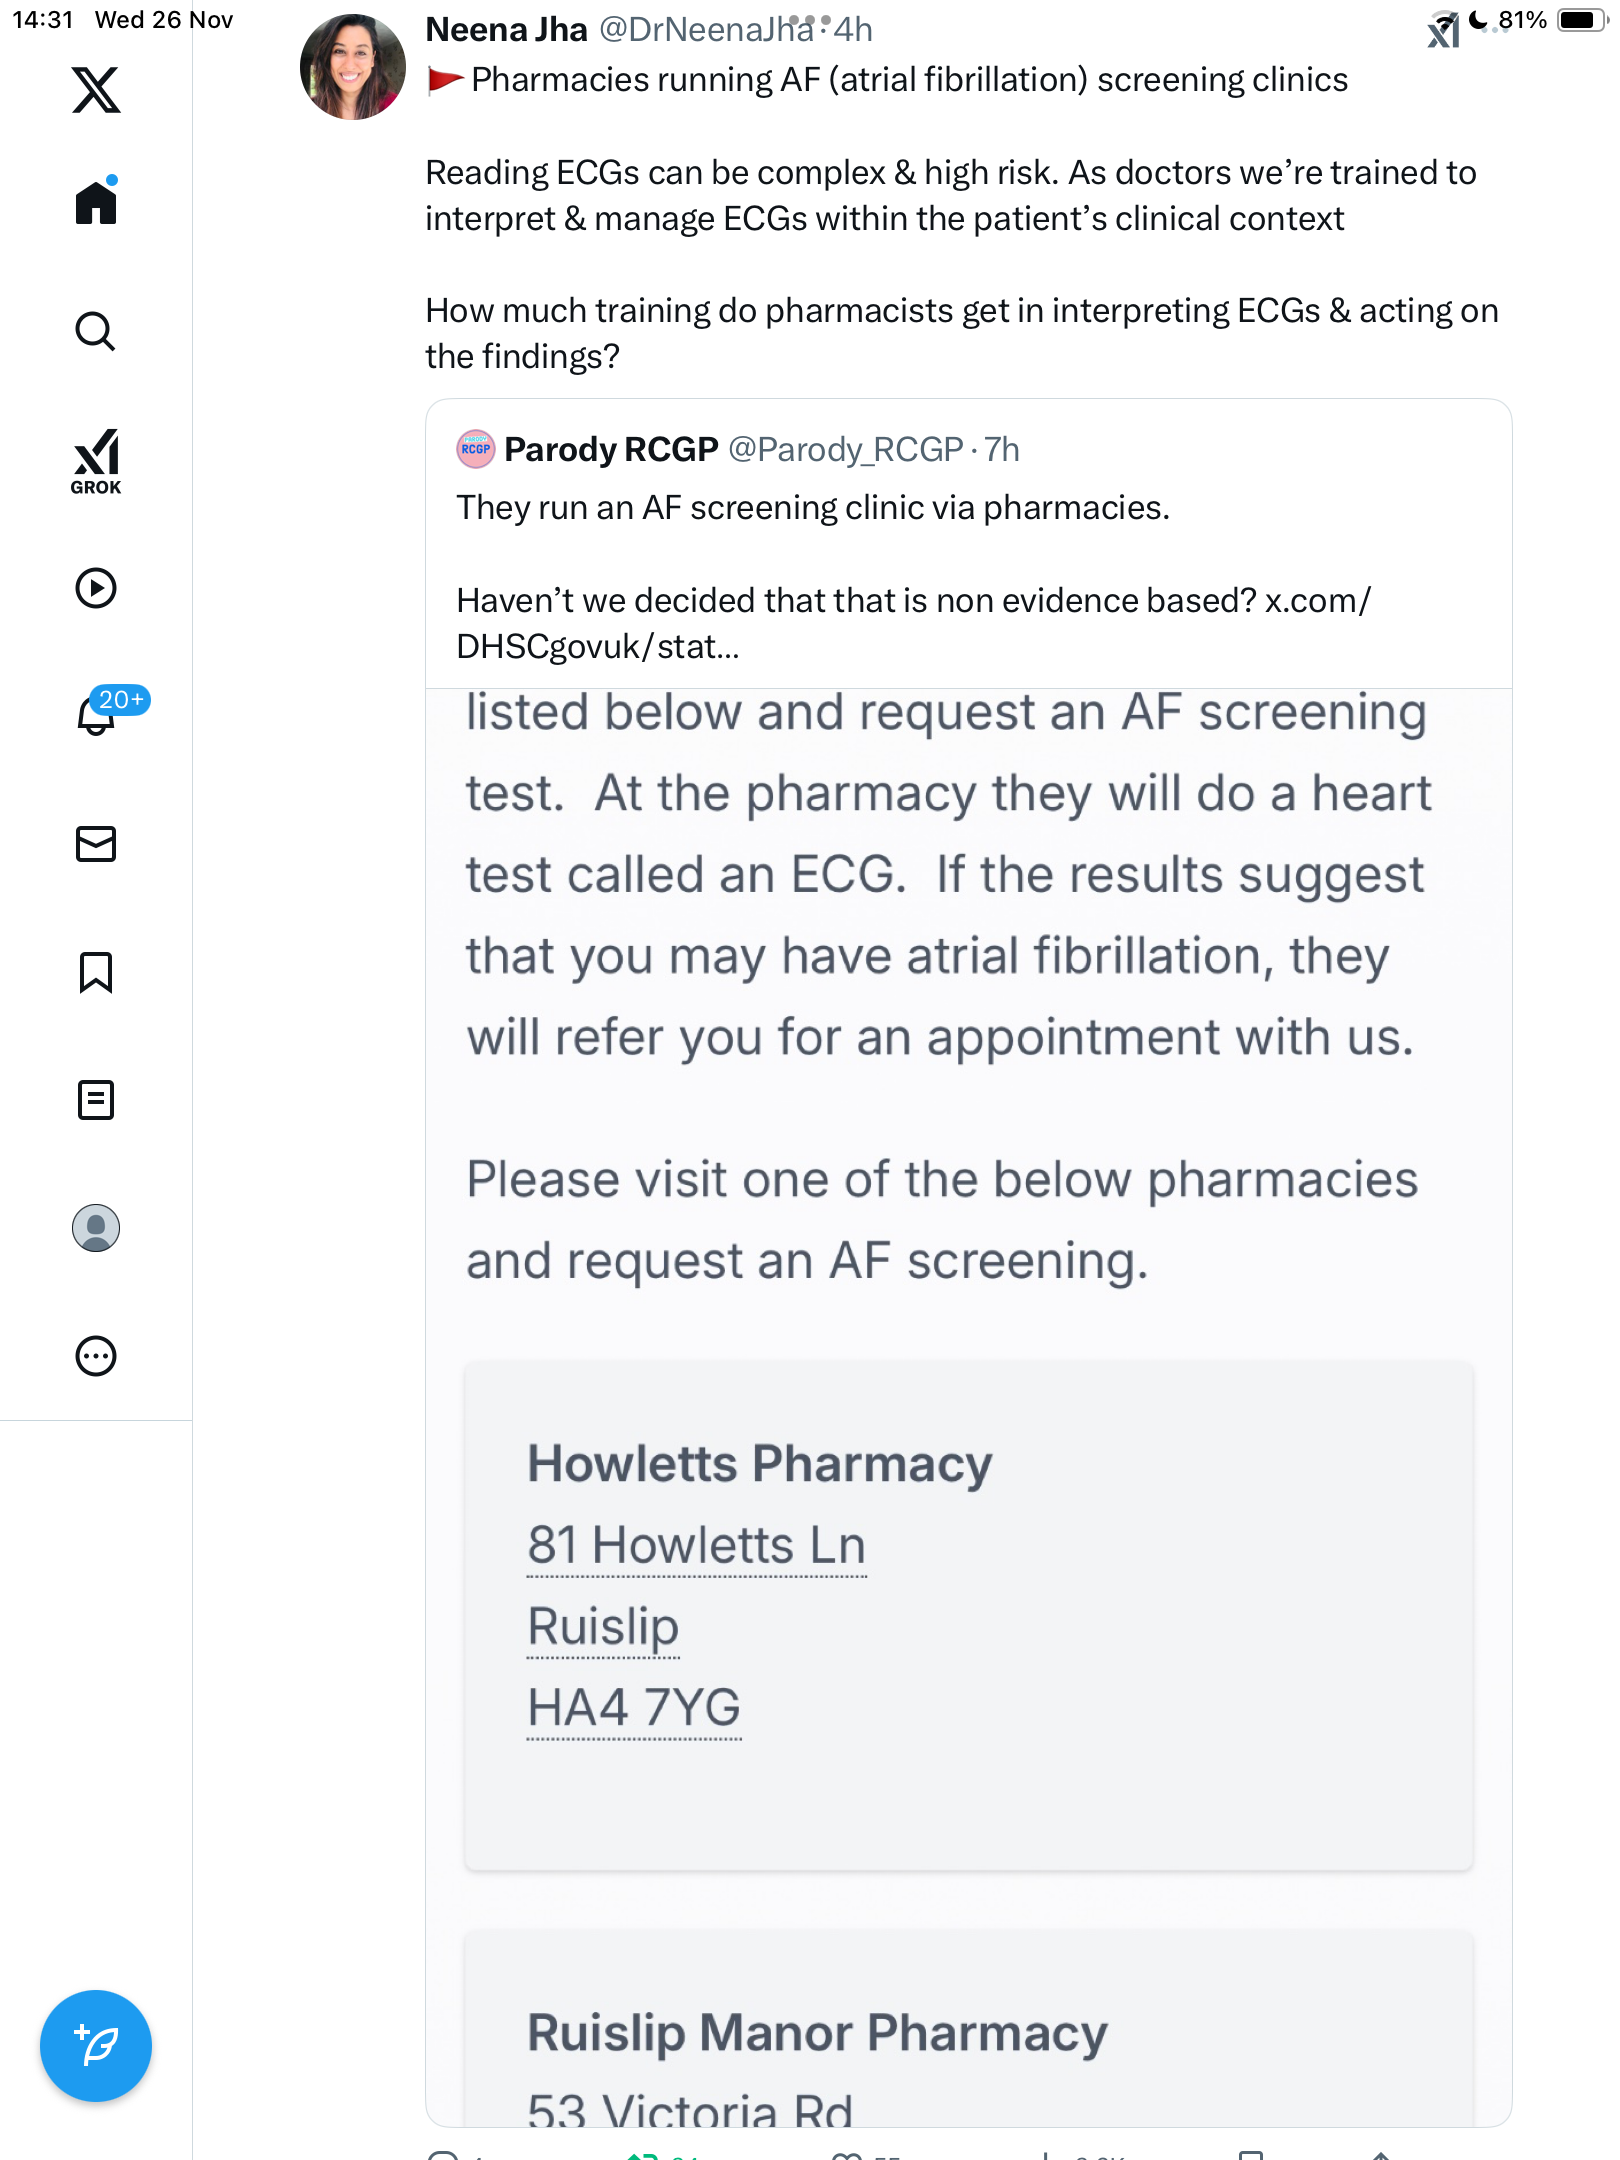Open the Parody RCGP quoted author name
This screenshot has height=2160, width=1620.
tap(611, 450)
